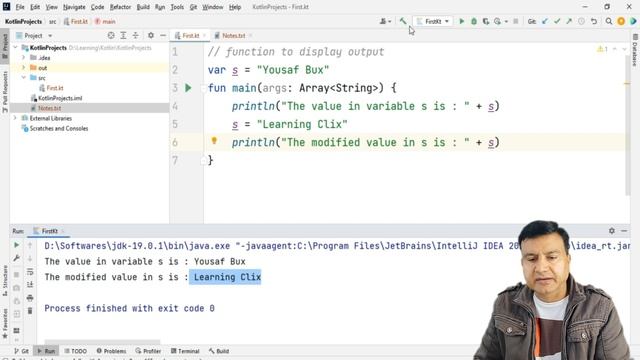Select the First.kt editor tab
Viewport: 640px width, 360px height.
click(190, 36)
